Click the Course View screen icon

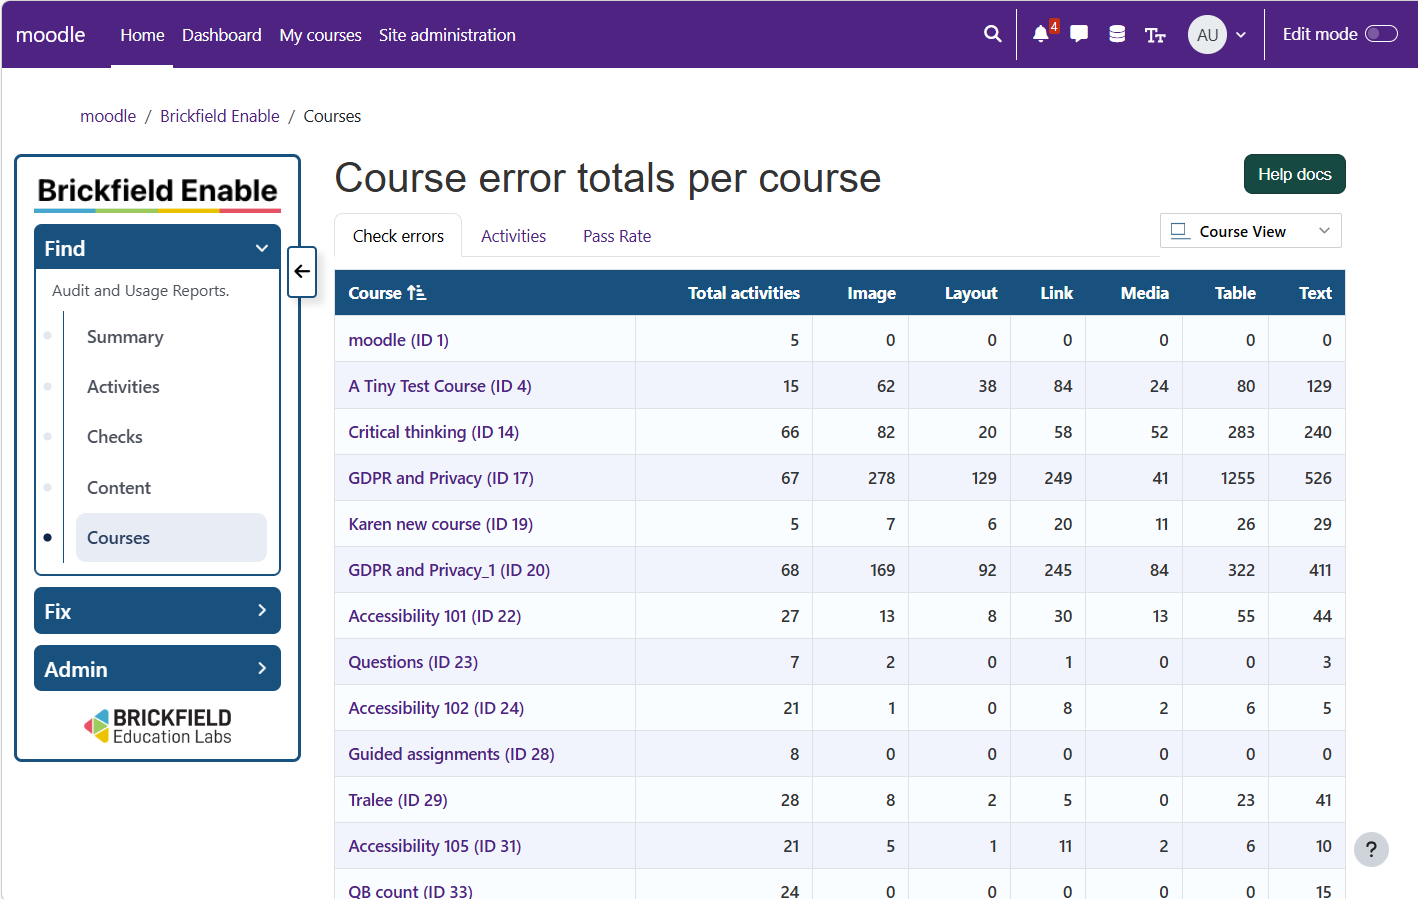click(1180, 231)
